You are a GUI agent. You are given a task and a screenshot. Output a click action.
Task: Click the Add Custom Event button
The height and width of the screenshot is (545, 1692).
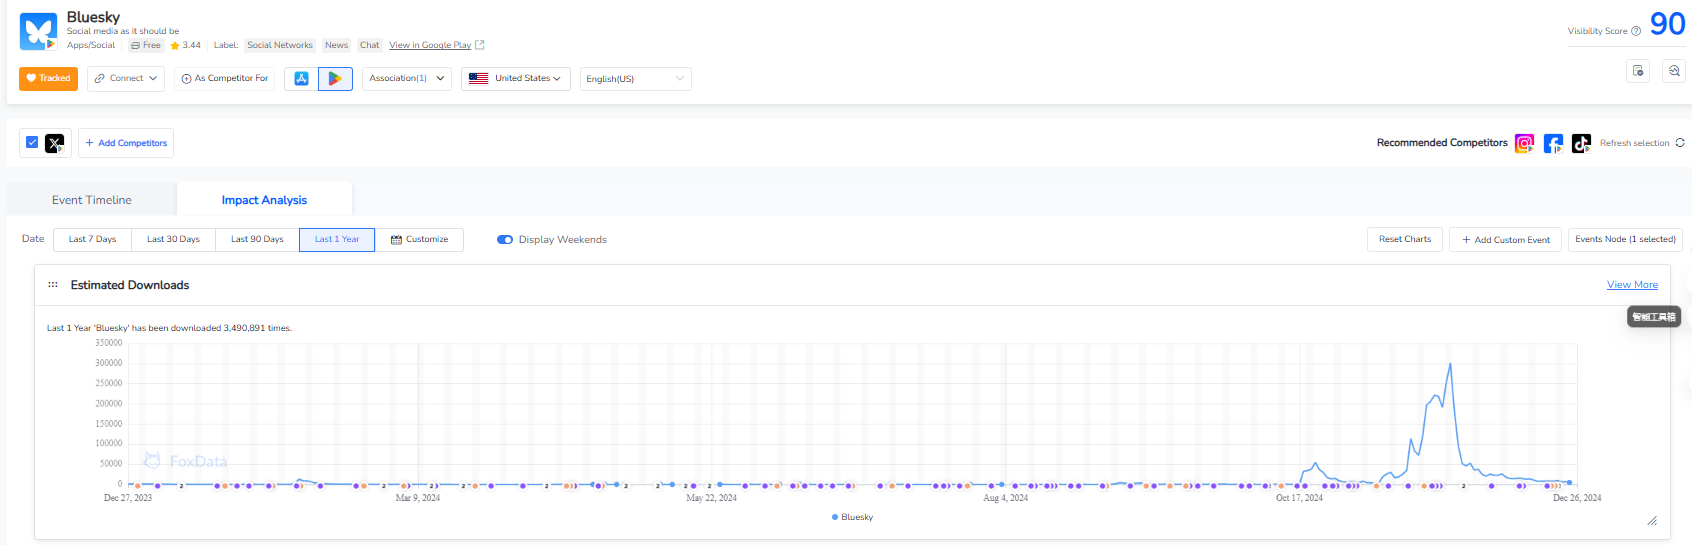pyautogui.click(x=1505, y=240)
